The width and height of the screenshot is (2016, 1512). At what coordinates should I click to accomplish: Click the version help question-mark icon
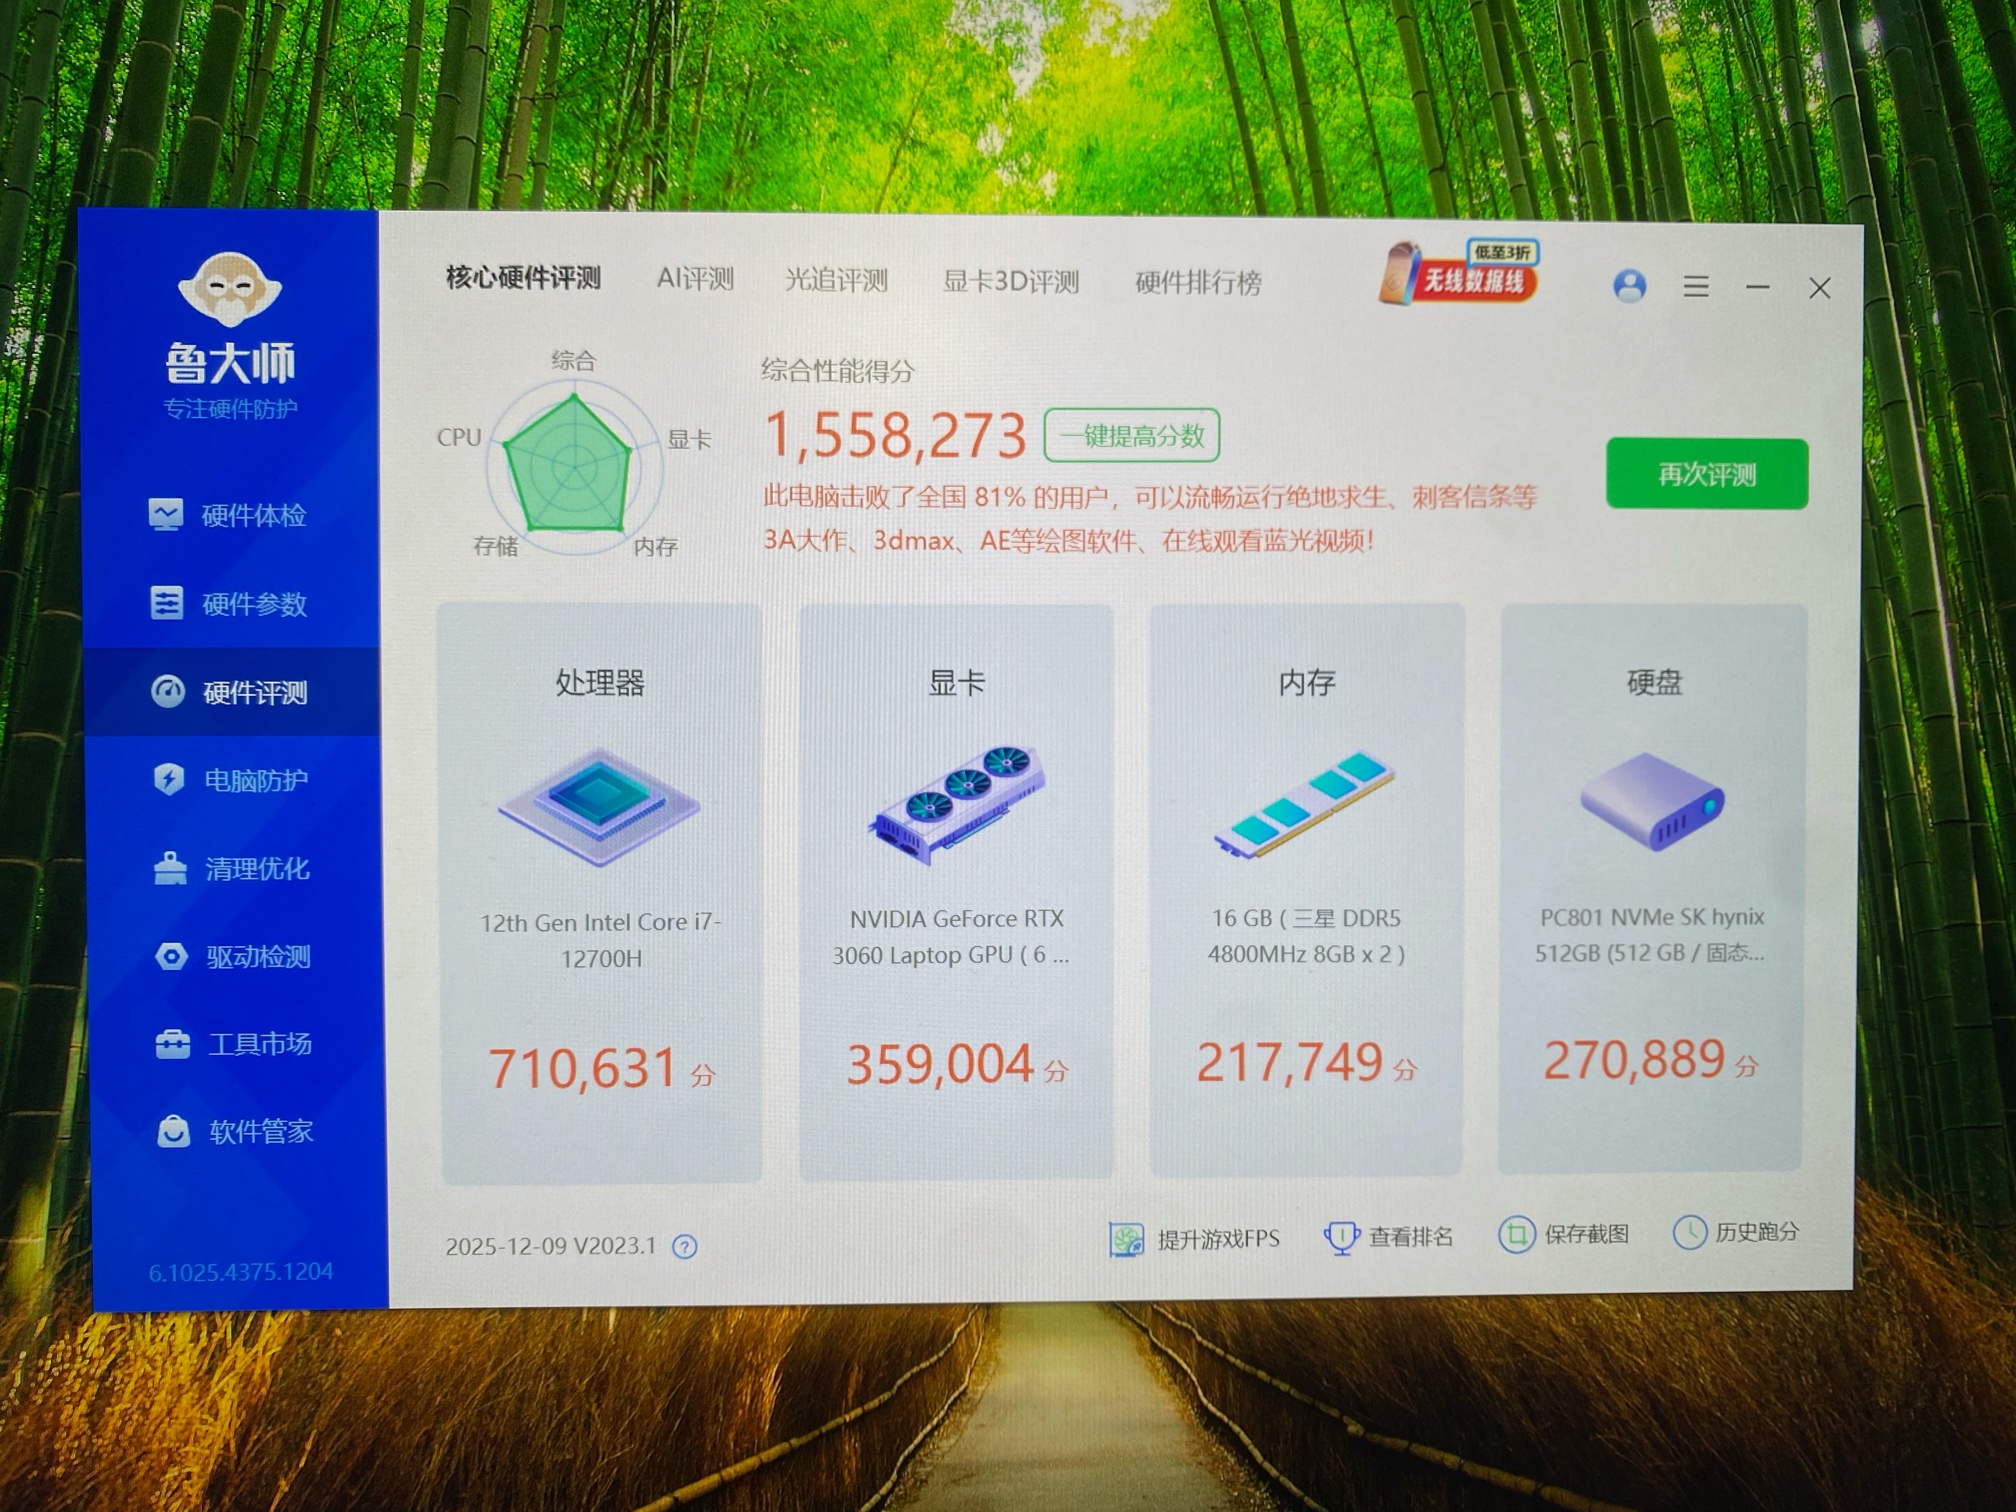click(x=685, y=1246)
